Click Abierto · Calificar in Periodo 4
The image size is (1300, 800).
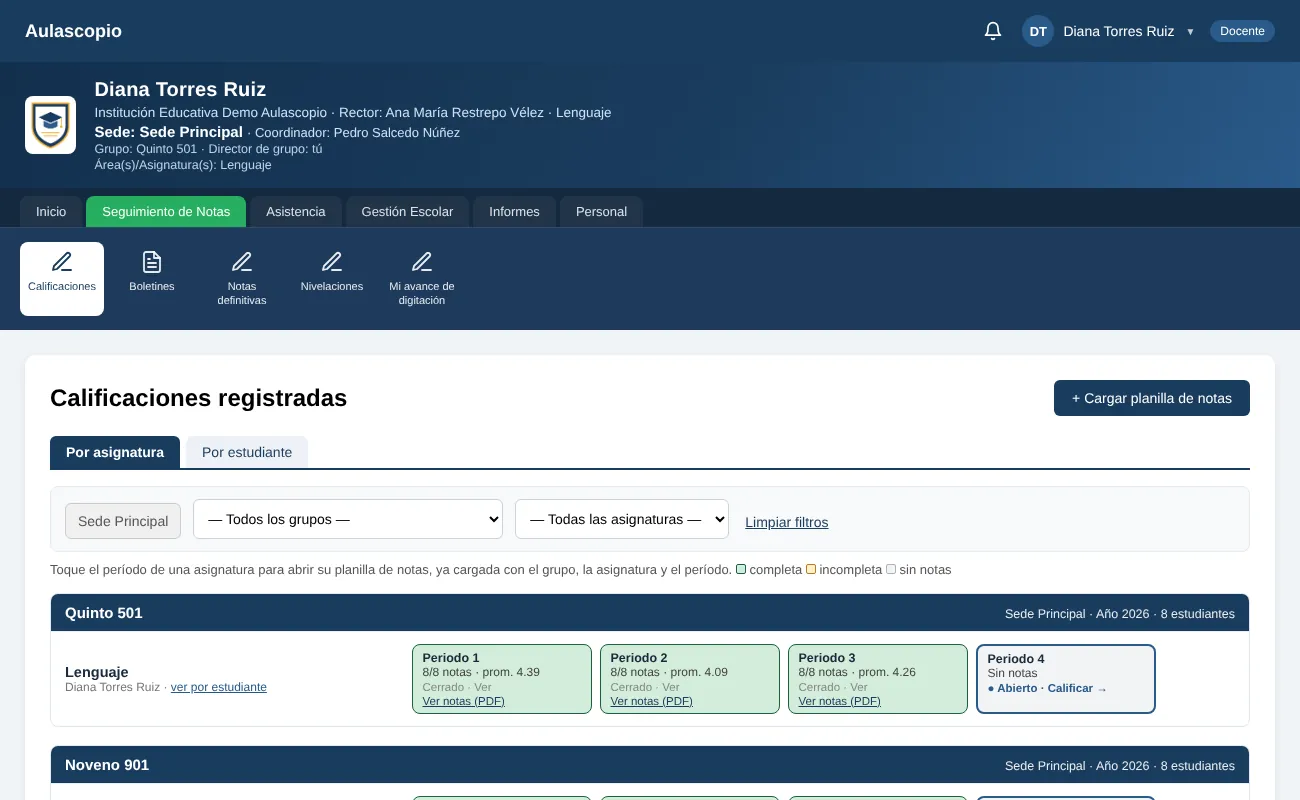[1047, 688]
